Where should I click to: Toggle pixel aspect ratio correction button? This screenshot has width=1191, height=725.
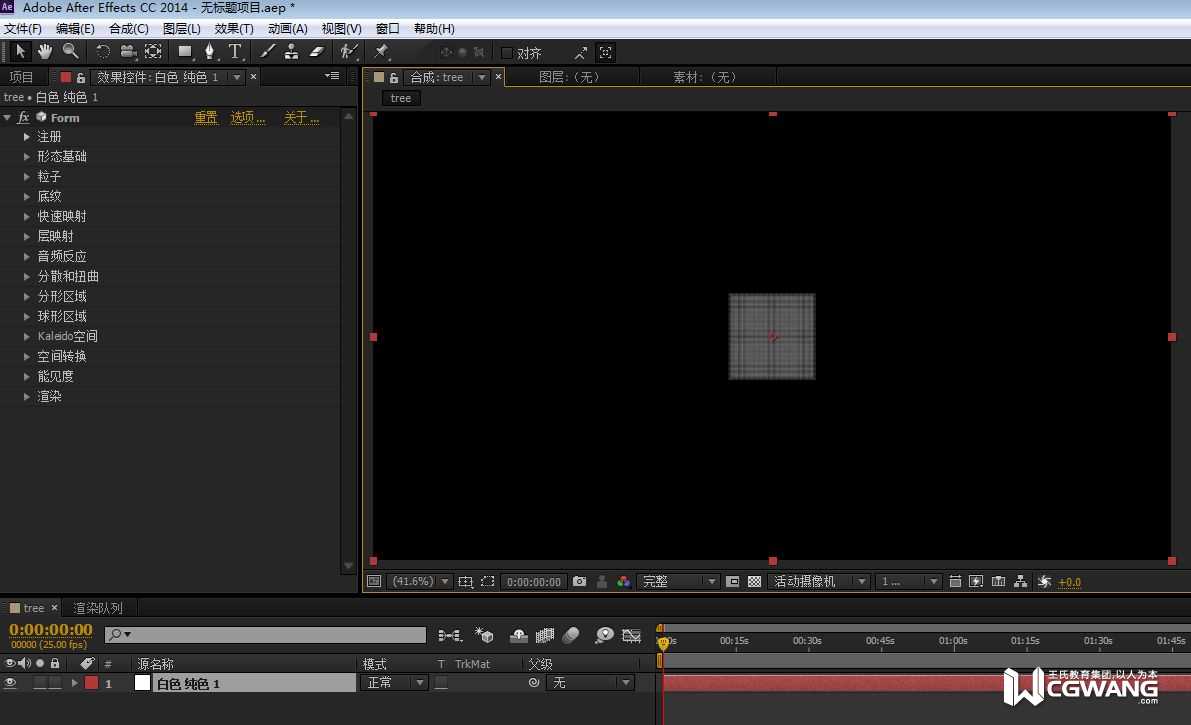955,581
